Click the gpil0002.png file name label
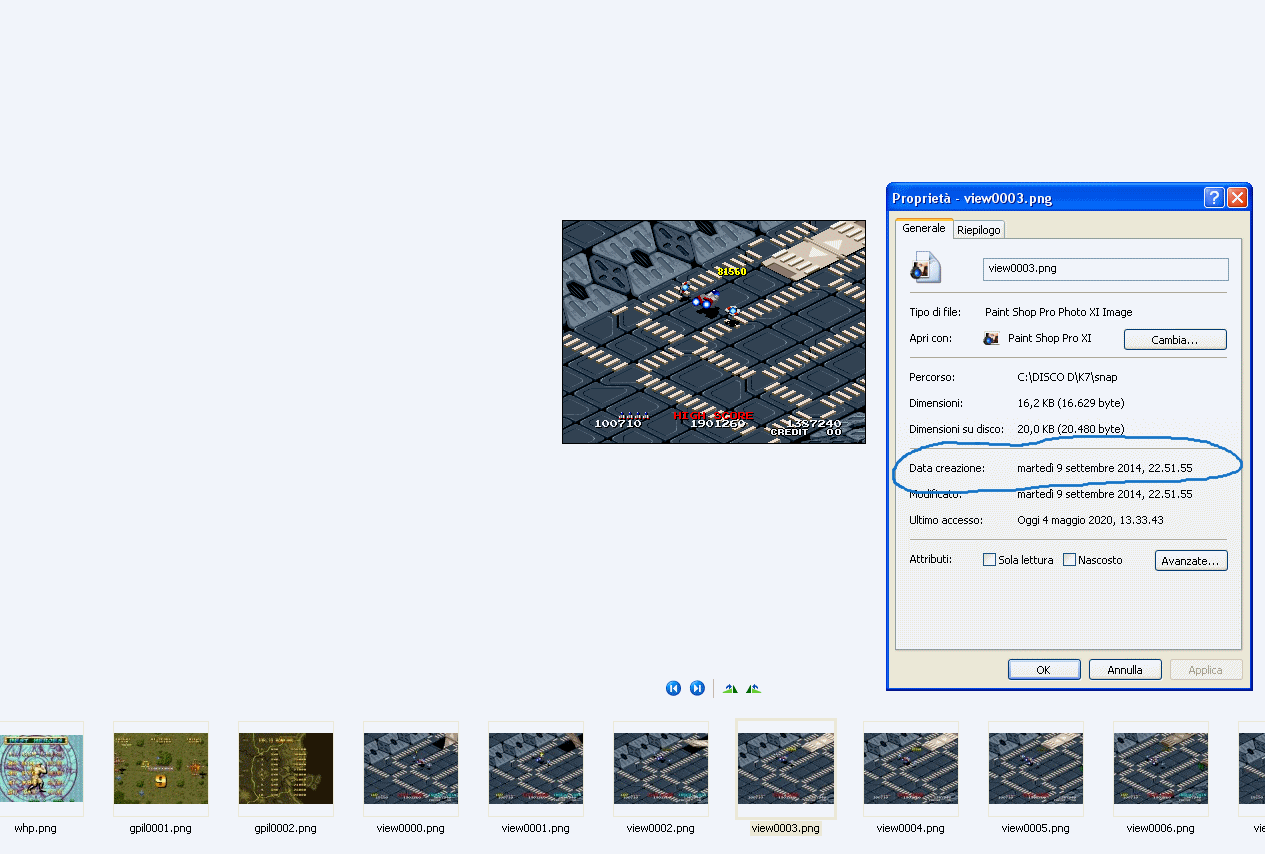Image resolution: width=1265 pixels, height=854 pixels. (x=285, y=828)
